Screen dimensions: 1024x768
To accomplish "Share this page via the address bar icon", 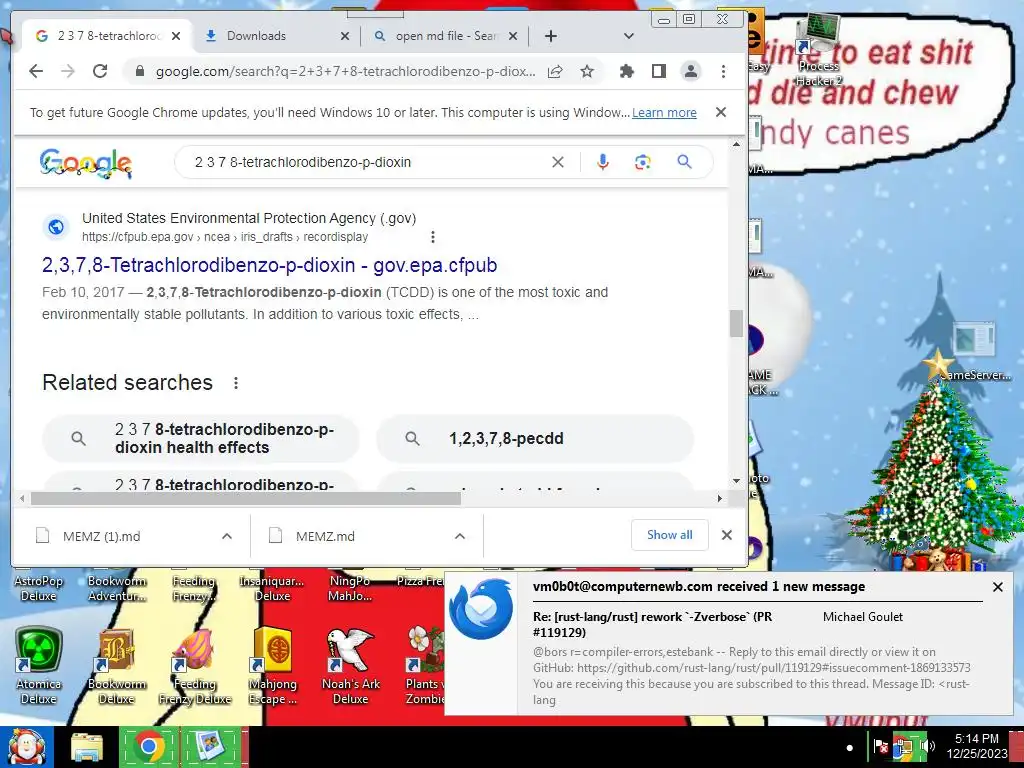I will [x=555, y=71].
